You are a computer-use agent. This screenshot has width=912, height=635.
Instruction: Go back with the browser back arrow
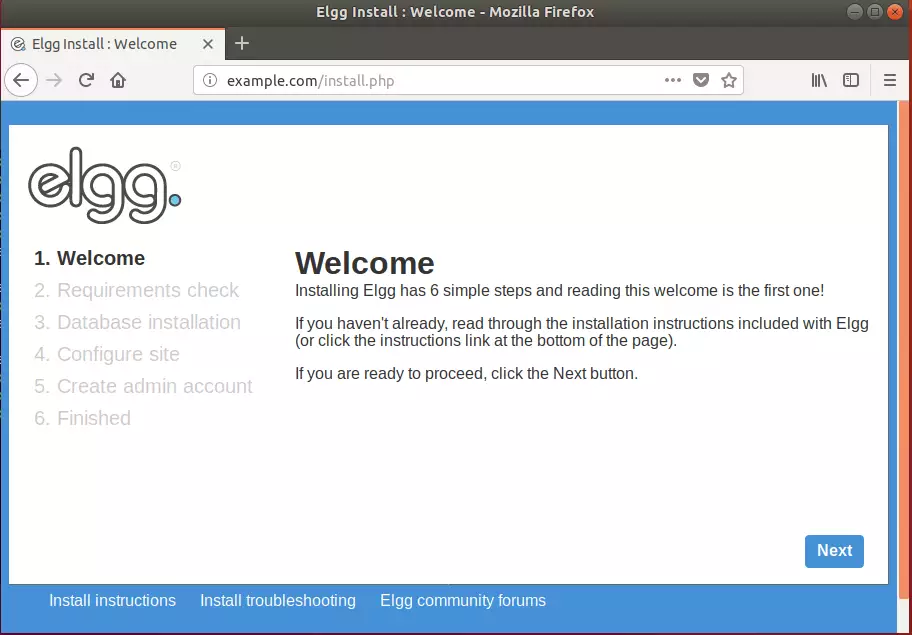(x=21, y=80)
